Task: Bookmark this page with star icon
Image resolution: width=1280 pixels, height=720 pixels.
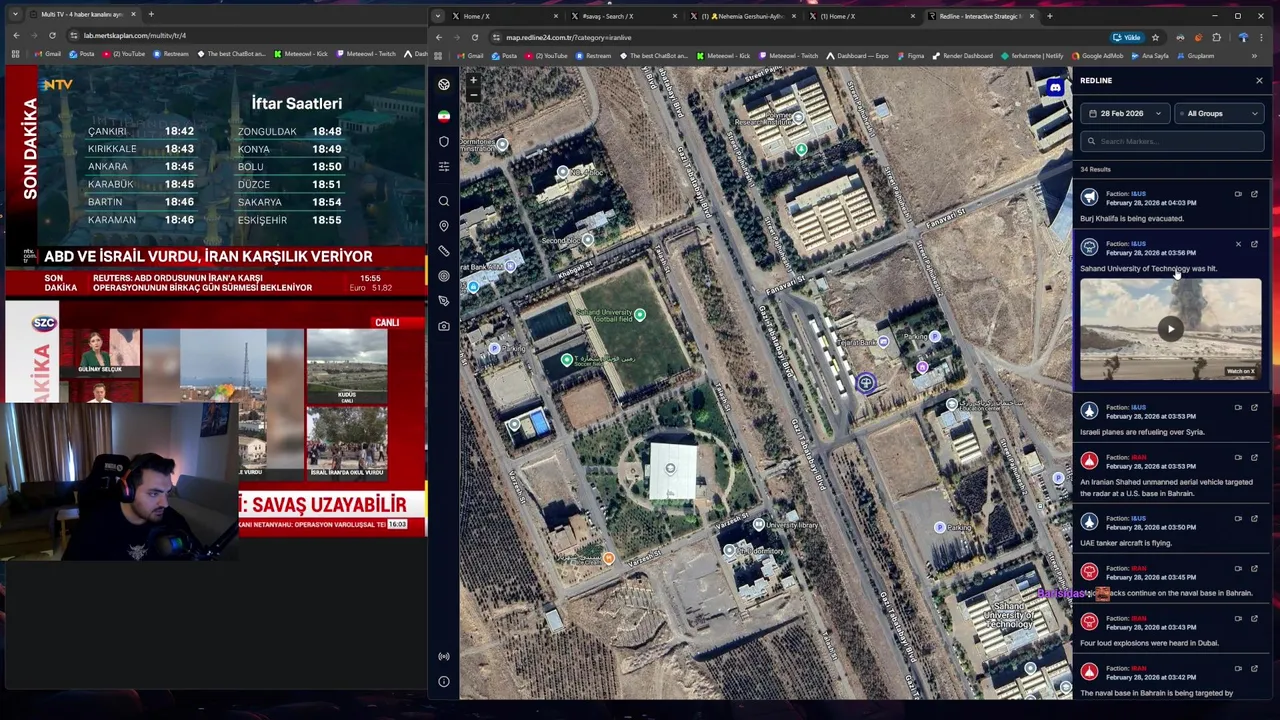Action: (x=1156, y=37)
